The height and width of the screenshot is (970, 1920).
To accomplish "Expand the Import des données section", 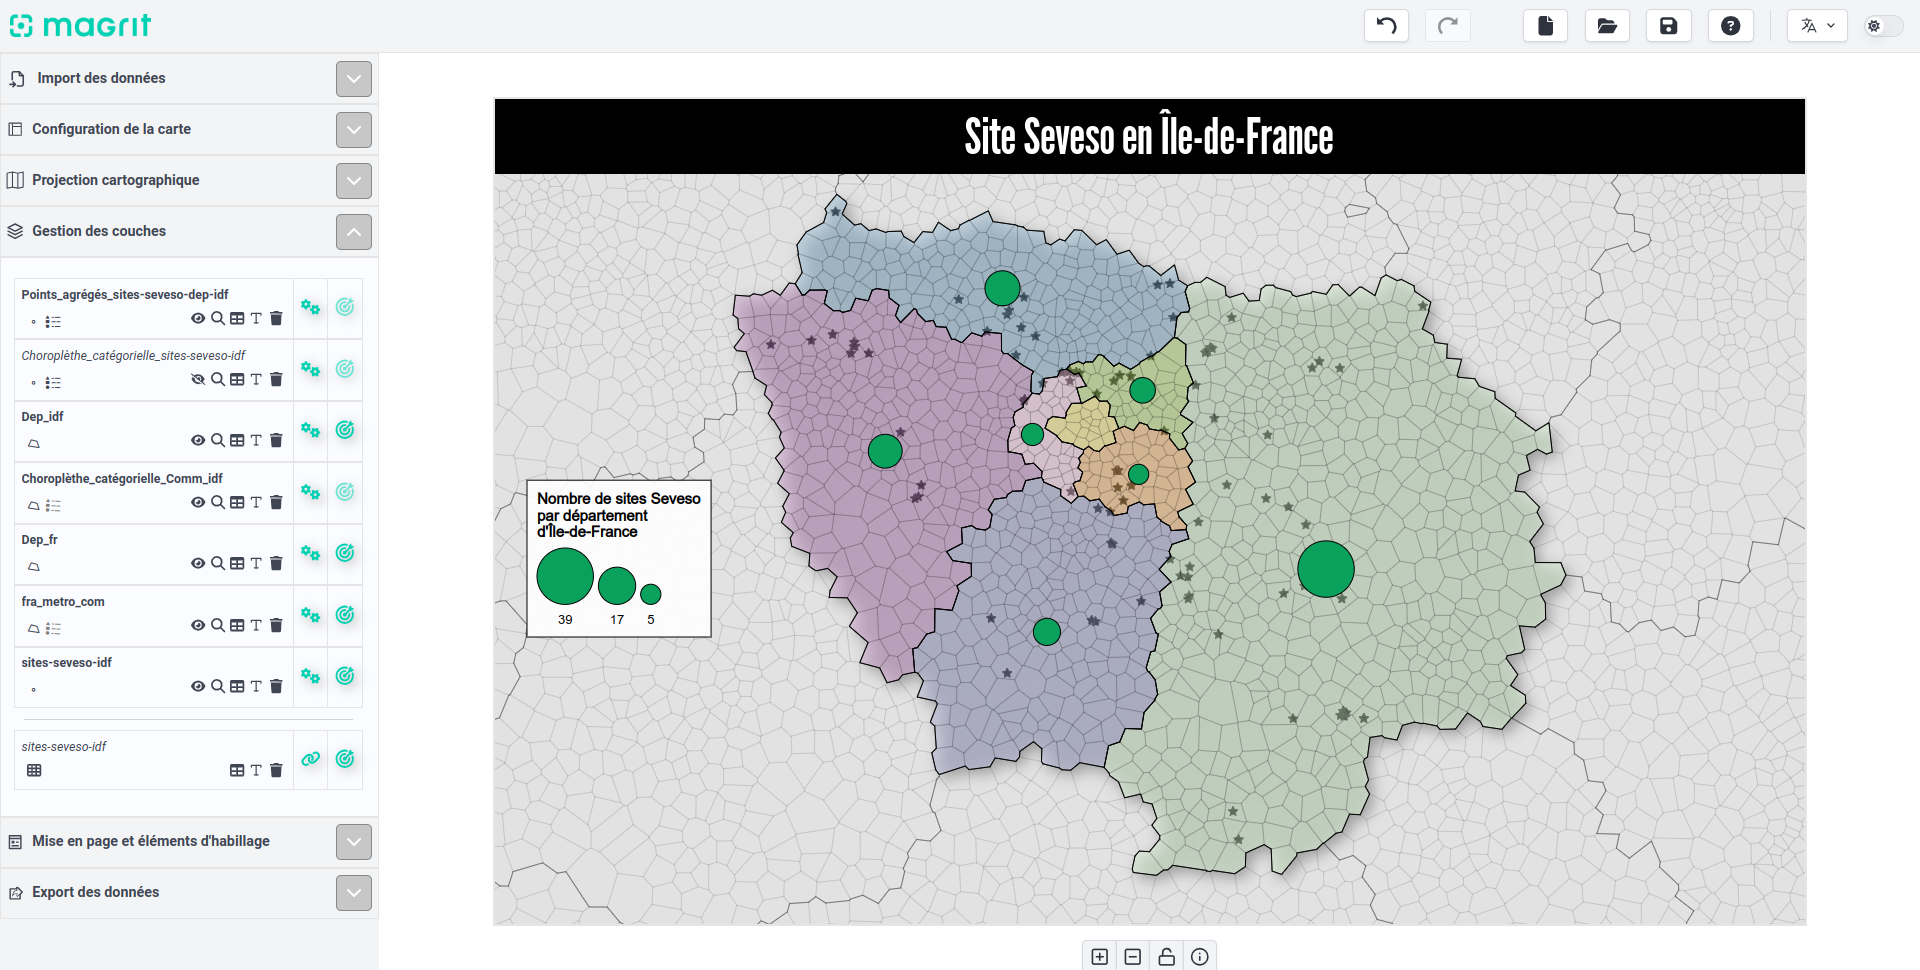I will pos(354,79).
